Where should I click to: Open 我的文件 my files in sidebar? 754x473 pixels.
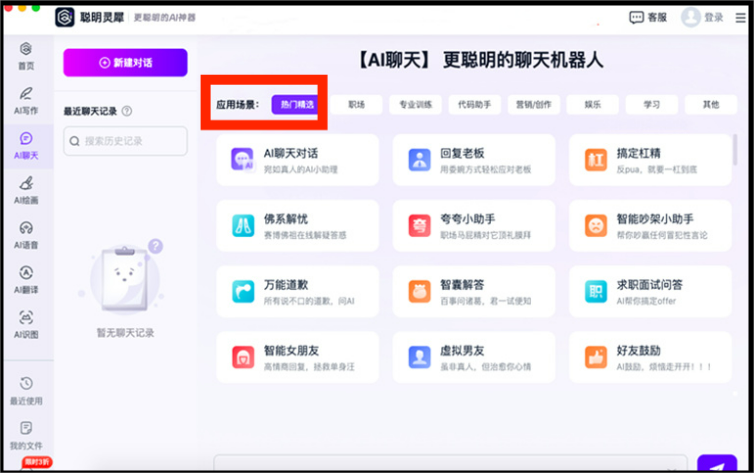pyautogui.click(x=25, y=434)
